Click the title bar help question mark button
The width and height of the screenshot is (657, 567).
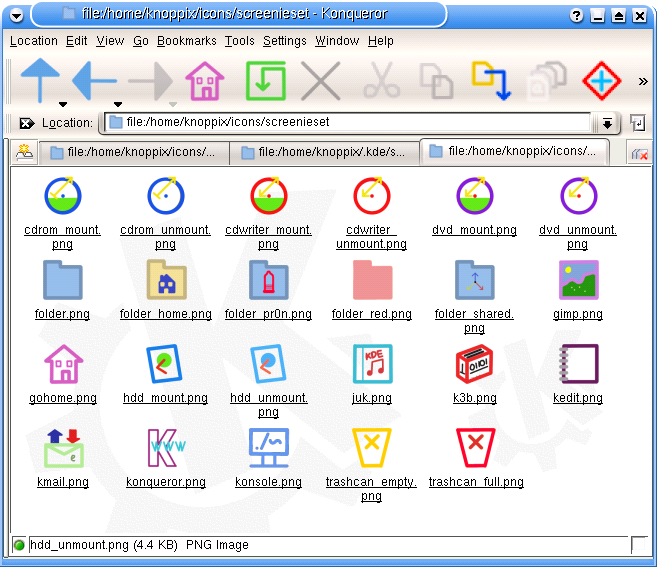[x=577, y=16]
